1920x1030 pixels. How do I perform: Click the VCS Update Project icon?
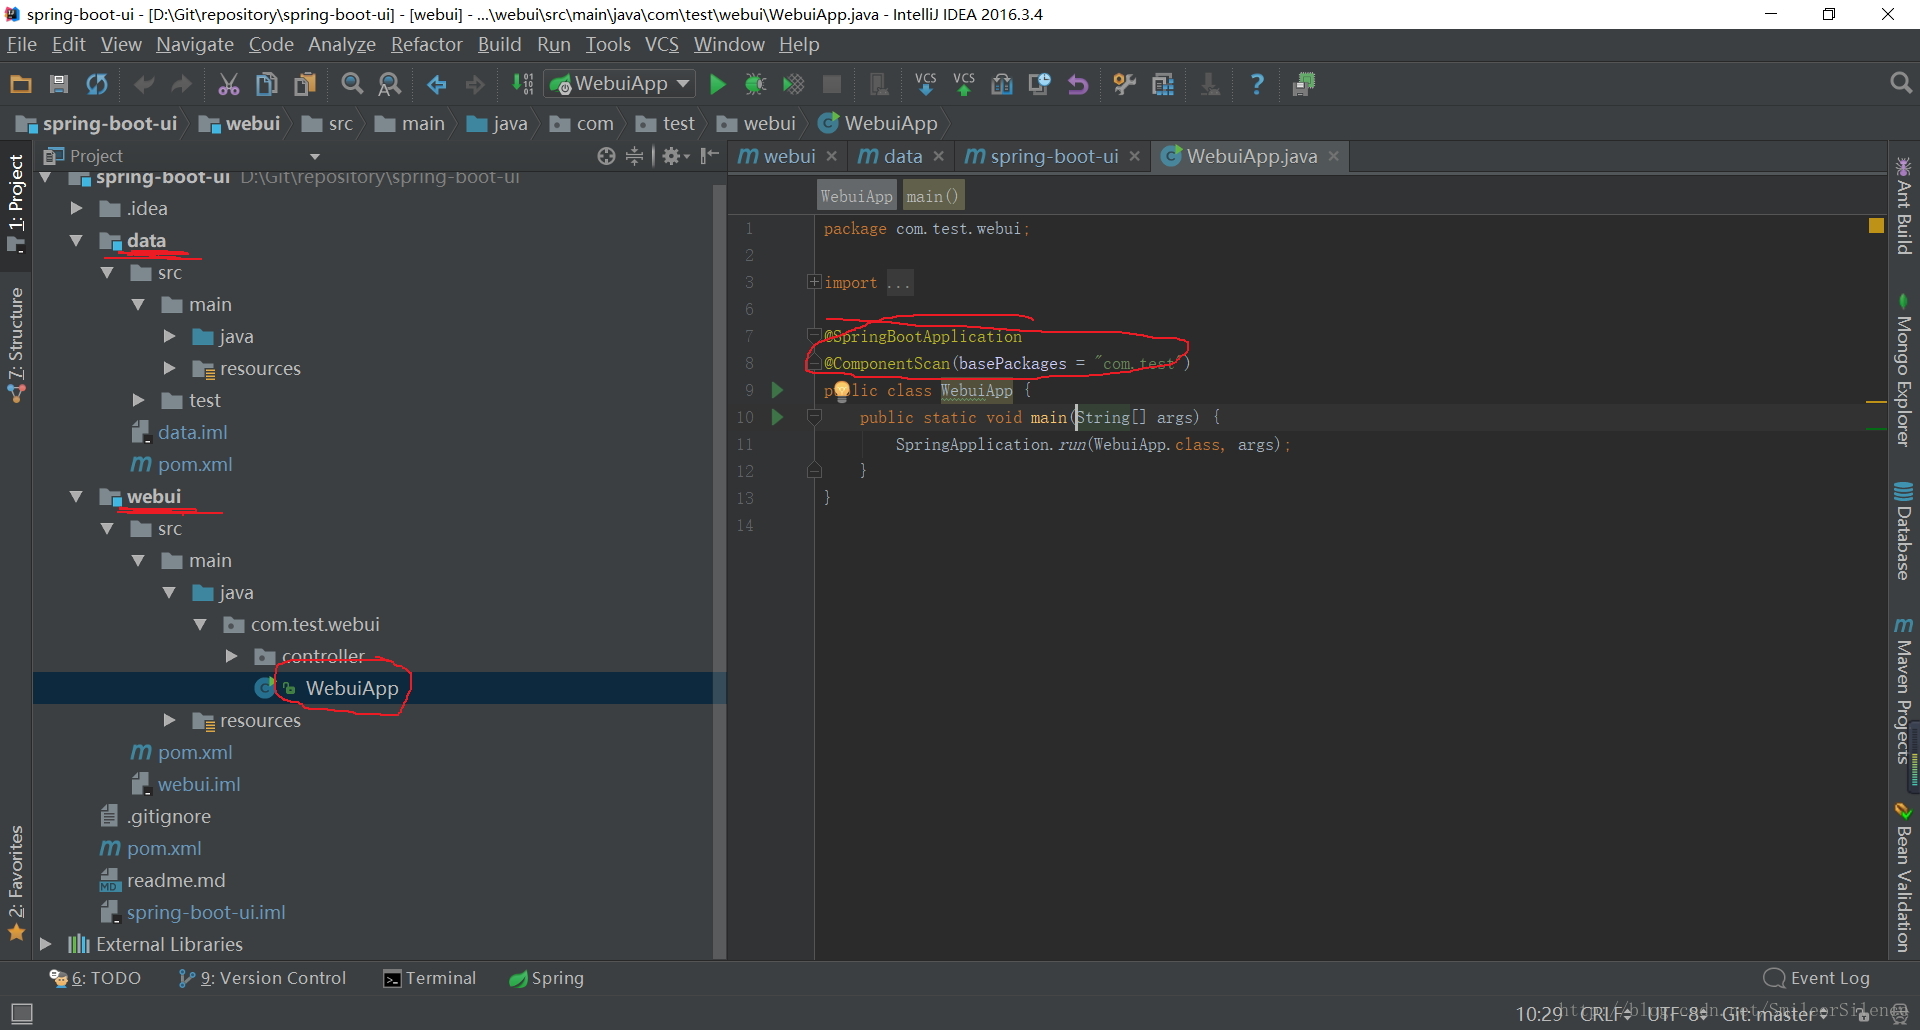pyautogui.click(x=926, y=84)
